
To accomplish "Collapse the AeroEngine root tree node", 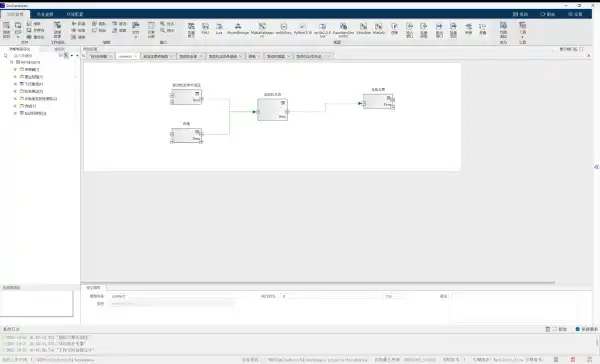I will pos(11,62).
